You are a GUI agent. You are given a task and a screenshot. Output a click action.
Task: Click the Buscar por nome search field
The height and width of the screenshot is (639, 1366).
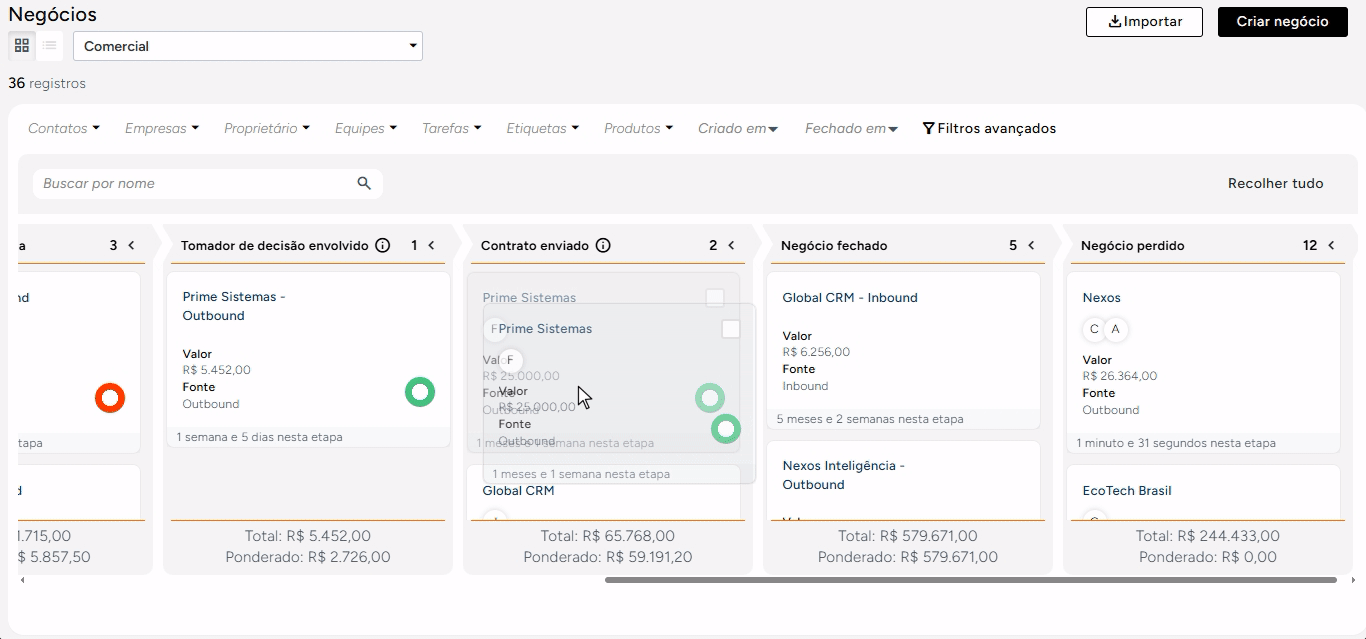[x=195, y=184]
